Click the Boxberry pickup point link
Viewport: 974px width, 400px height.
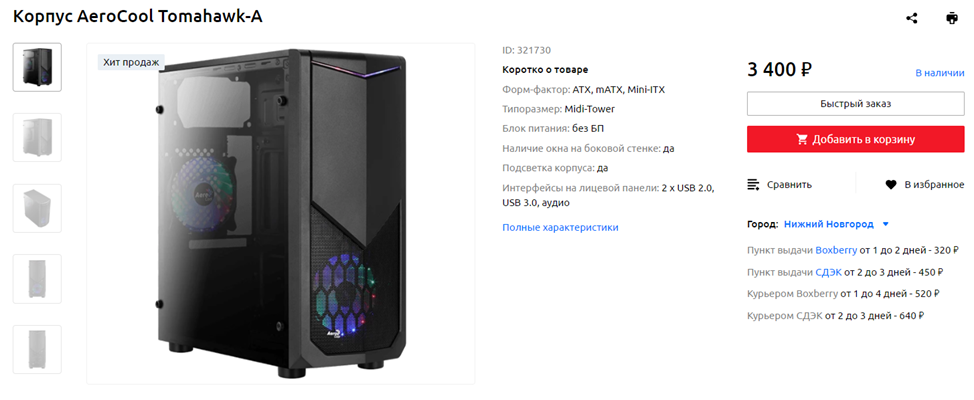click(836, 250)
